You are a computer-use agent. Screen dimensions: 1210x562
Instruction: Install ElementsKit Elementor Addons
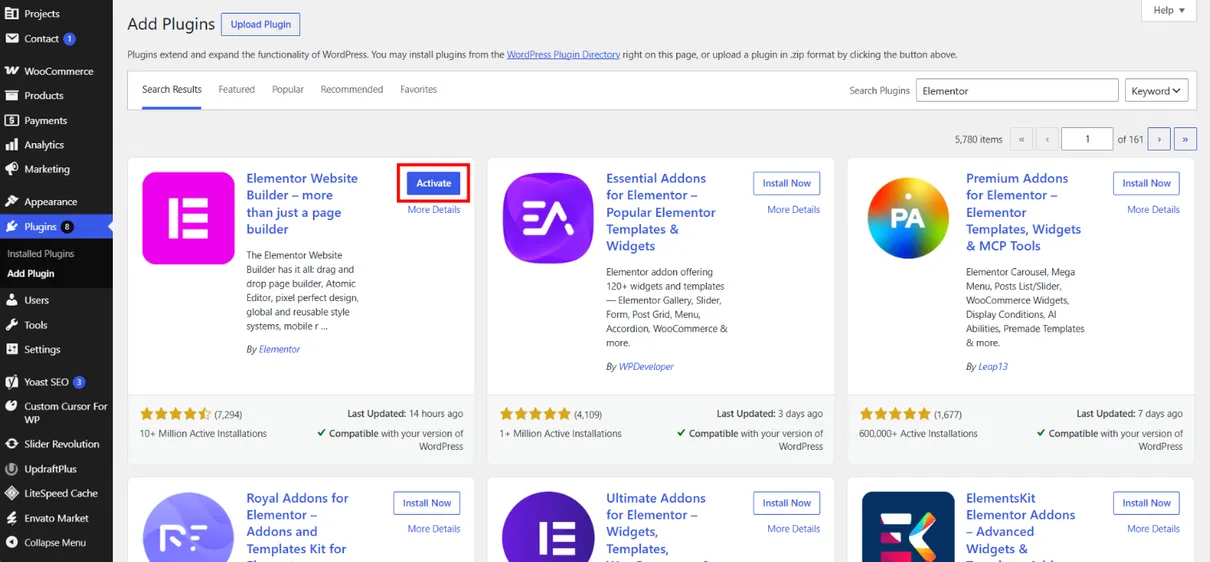click(x=1146, y=503)
